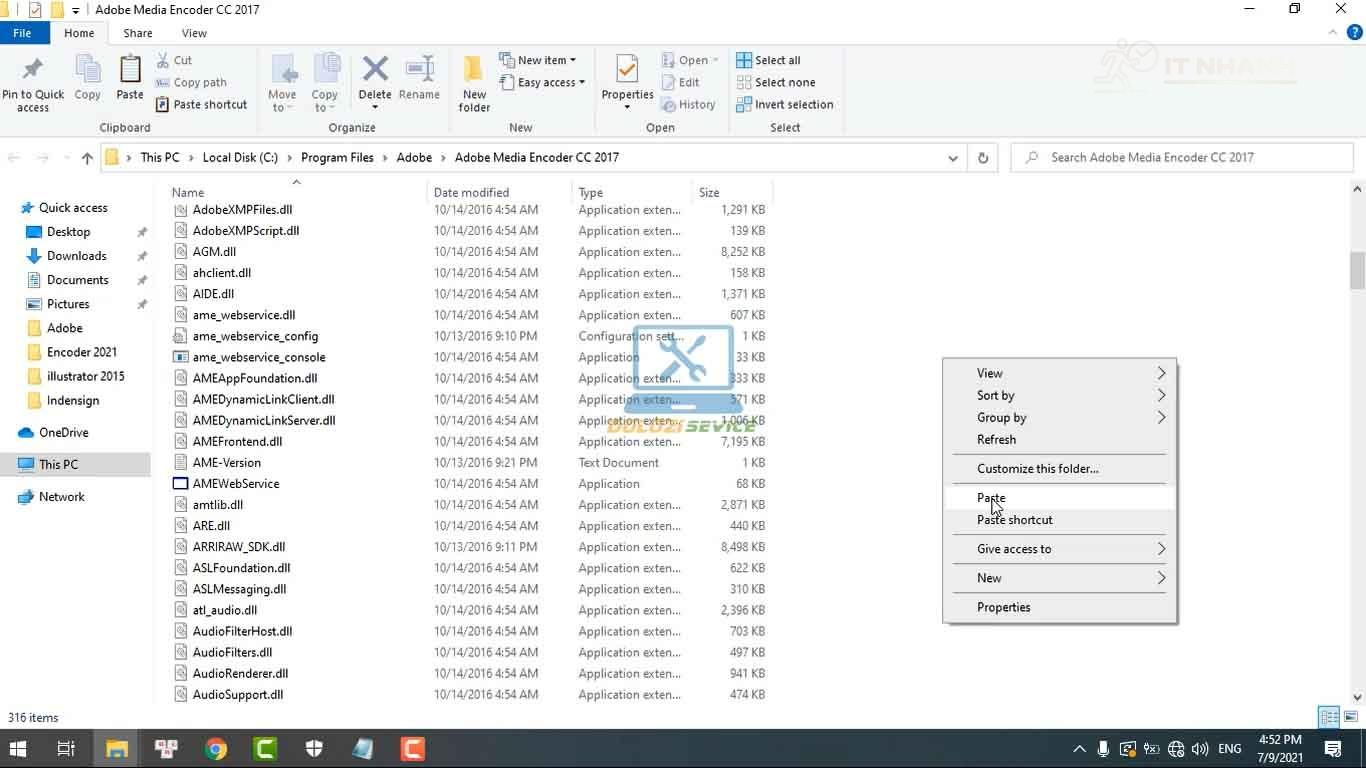The height and width of the screenshot is (768, 1366).
Task: Click the vertical scrollbar thumb
Action: pos(1357,269)
